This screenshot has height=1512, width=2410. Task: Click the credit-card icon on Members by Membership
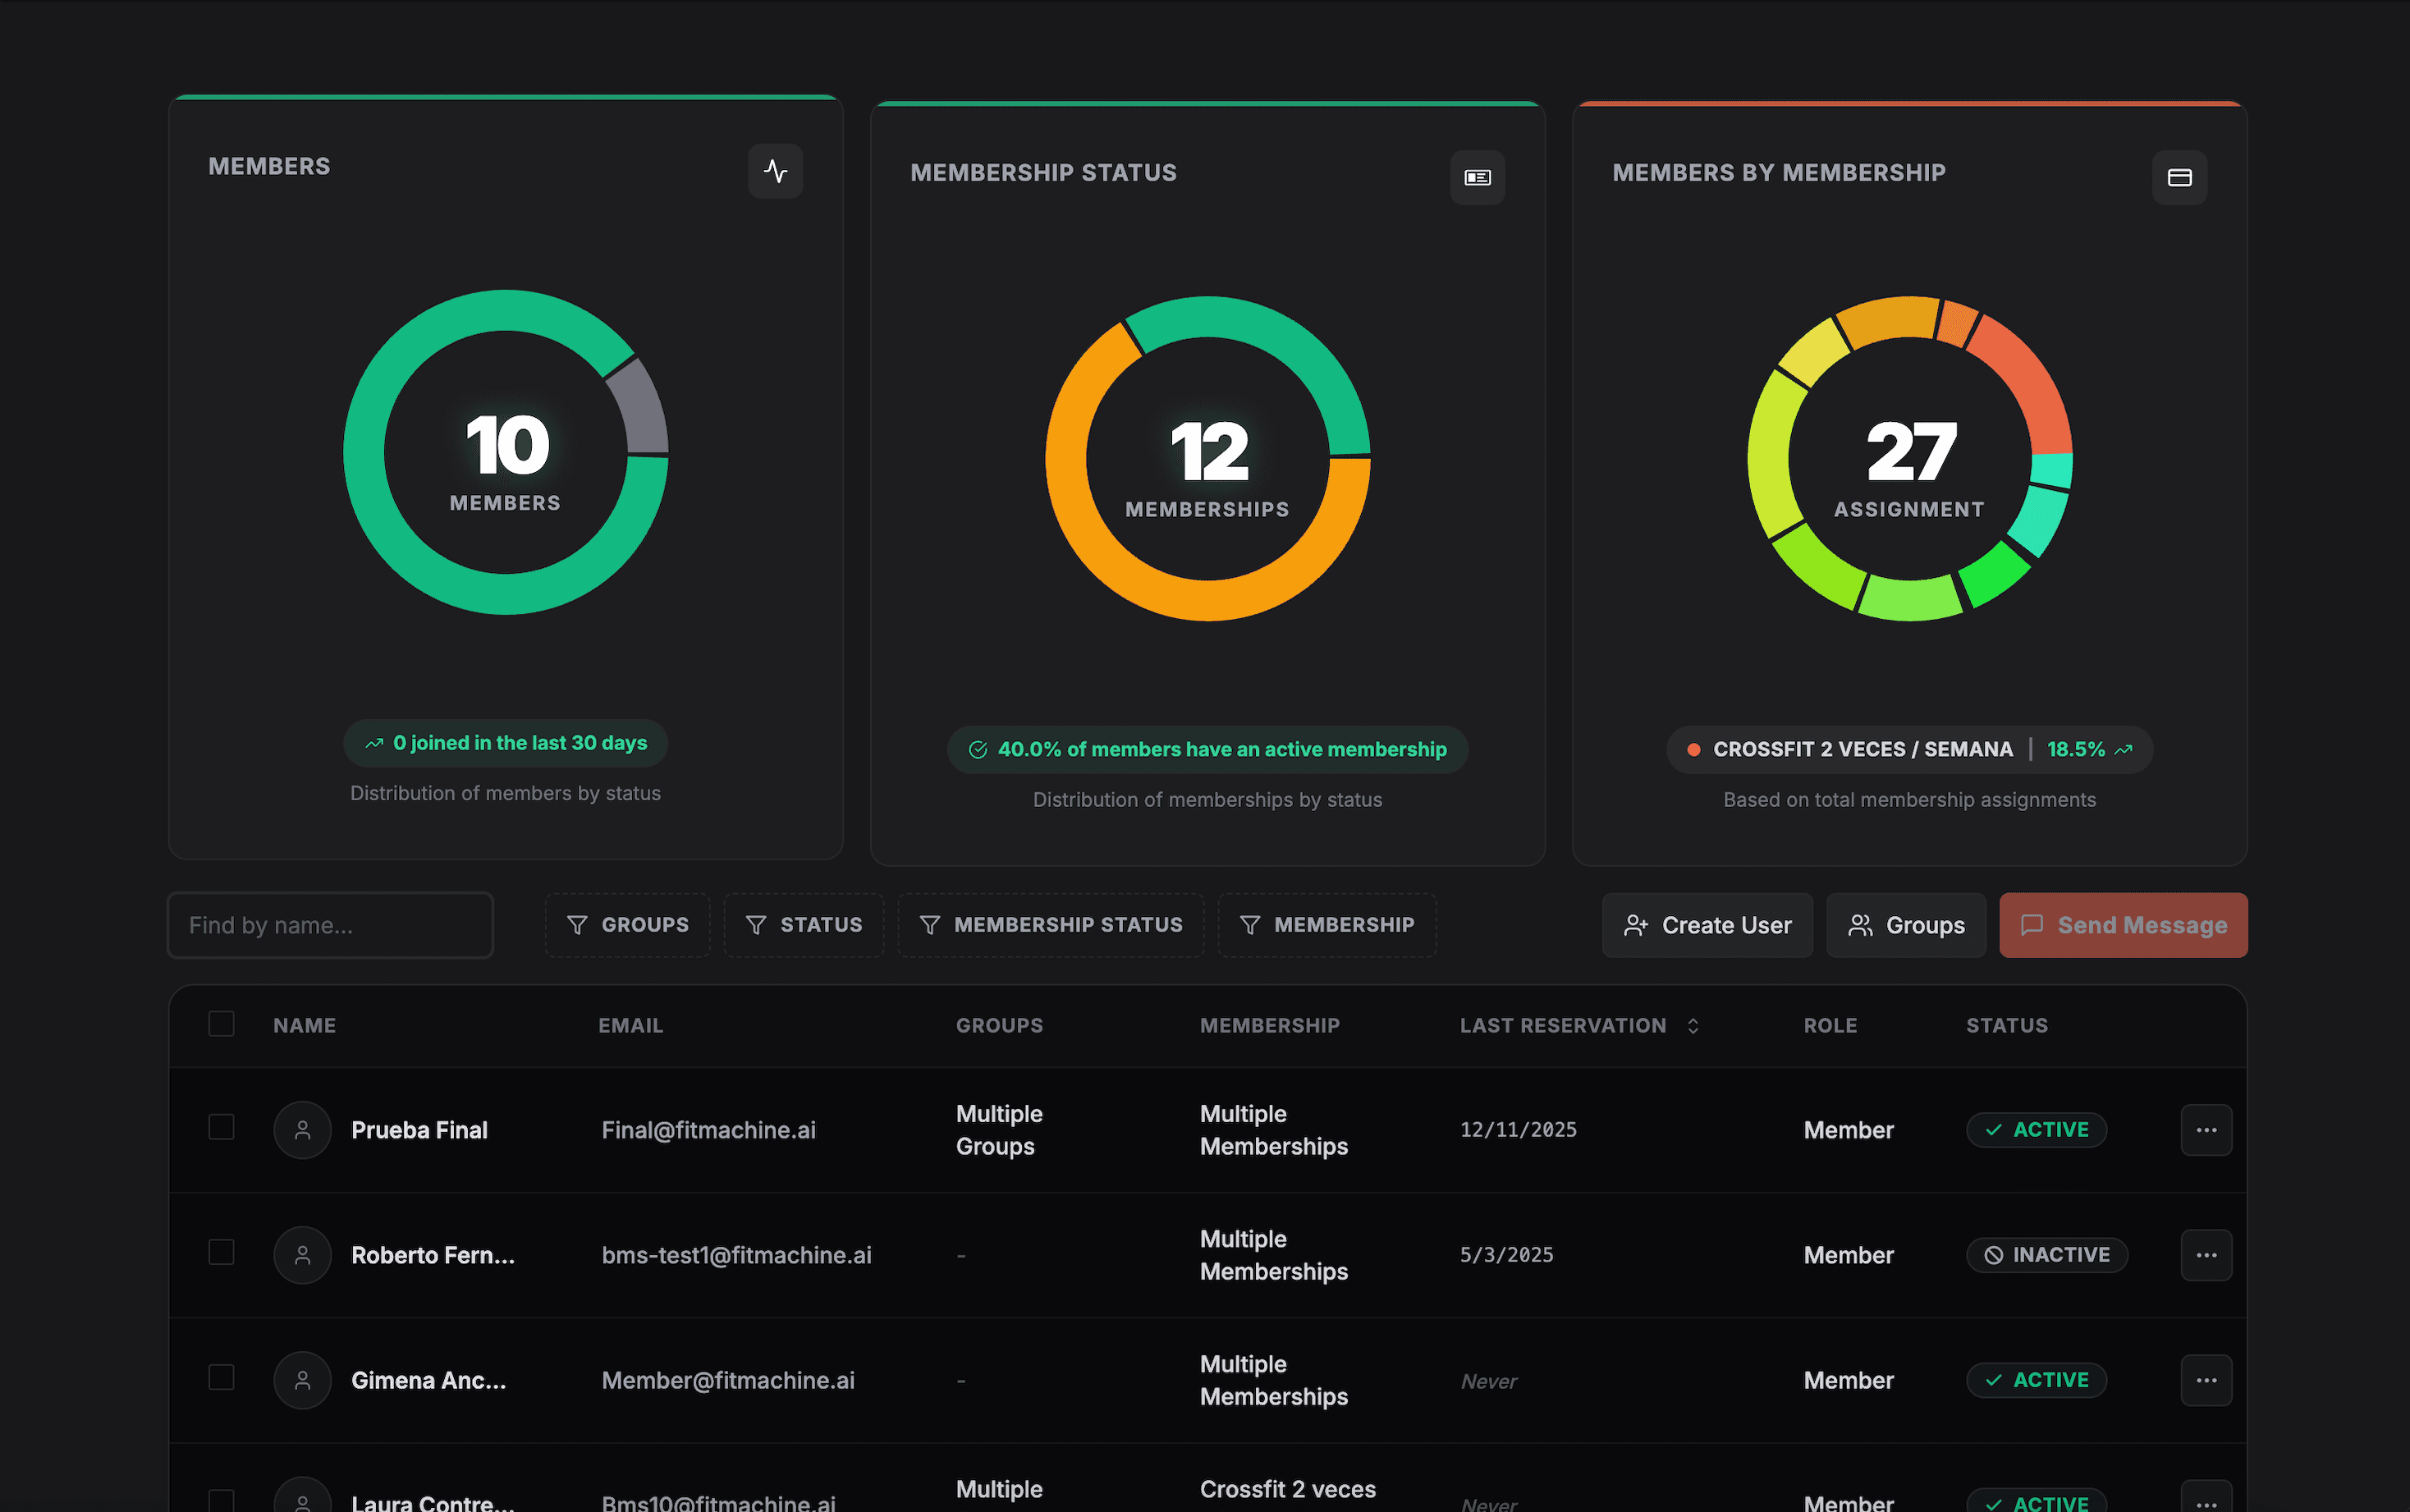pos(2180,177)
